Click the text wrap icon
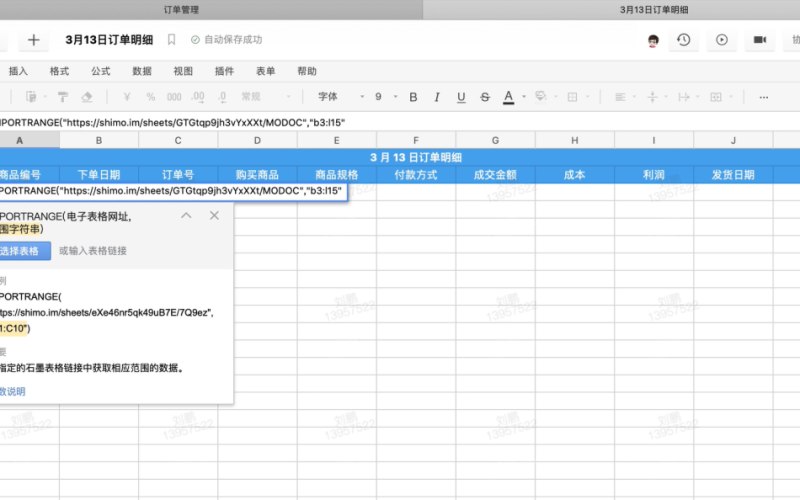 [683, 97]
